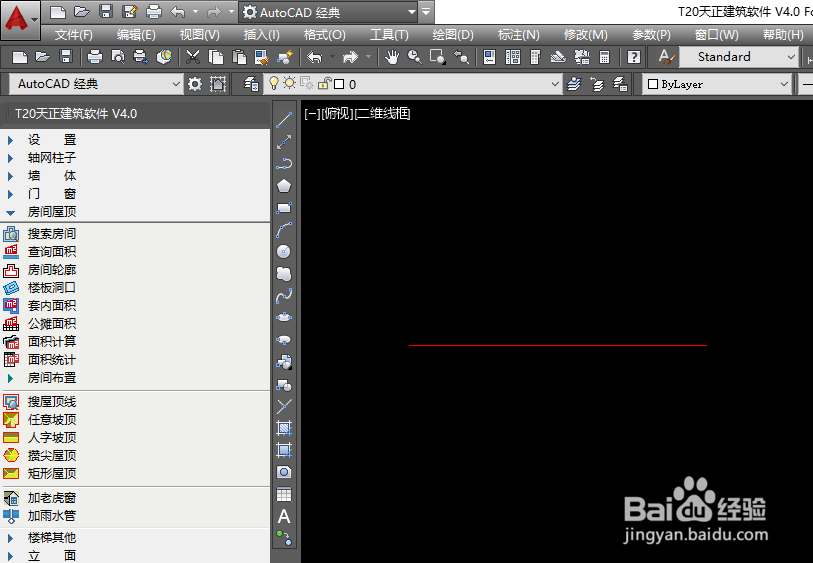The width and height of the screenshot is (813, 563).
Task: Click the QuickCalc calculator icon
Action: coord(604,57)
